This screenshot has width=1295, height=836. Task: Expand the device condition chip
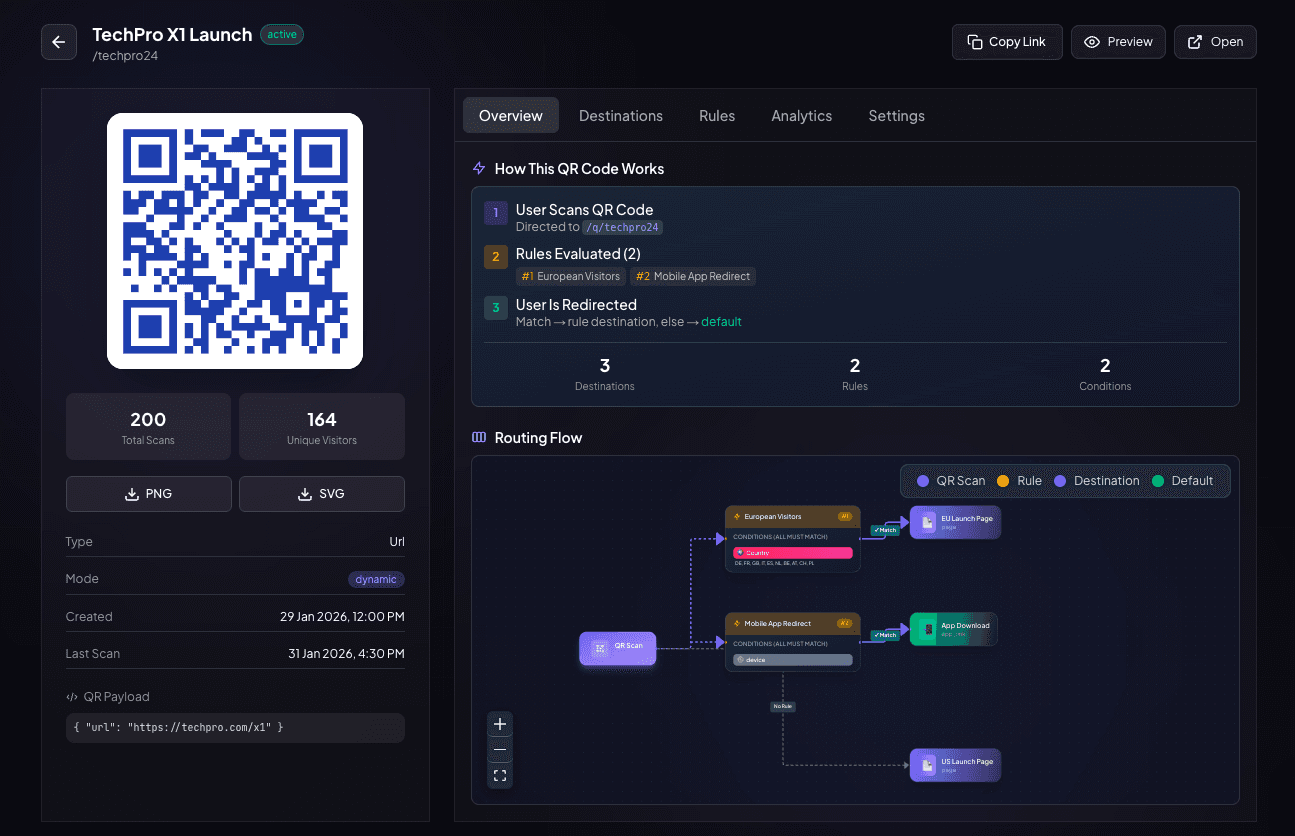792,660
